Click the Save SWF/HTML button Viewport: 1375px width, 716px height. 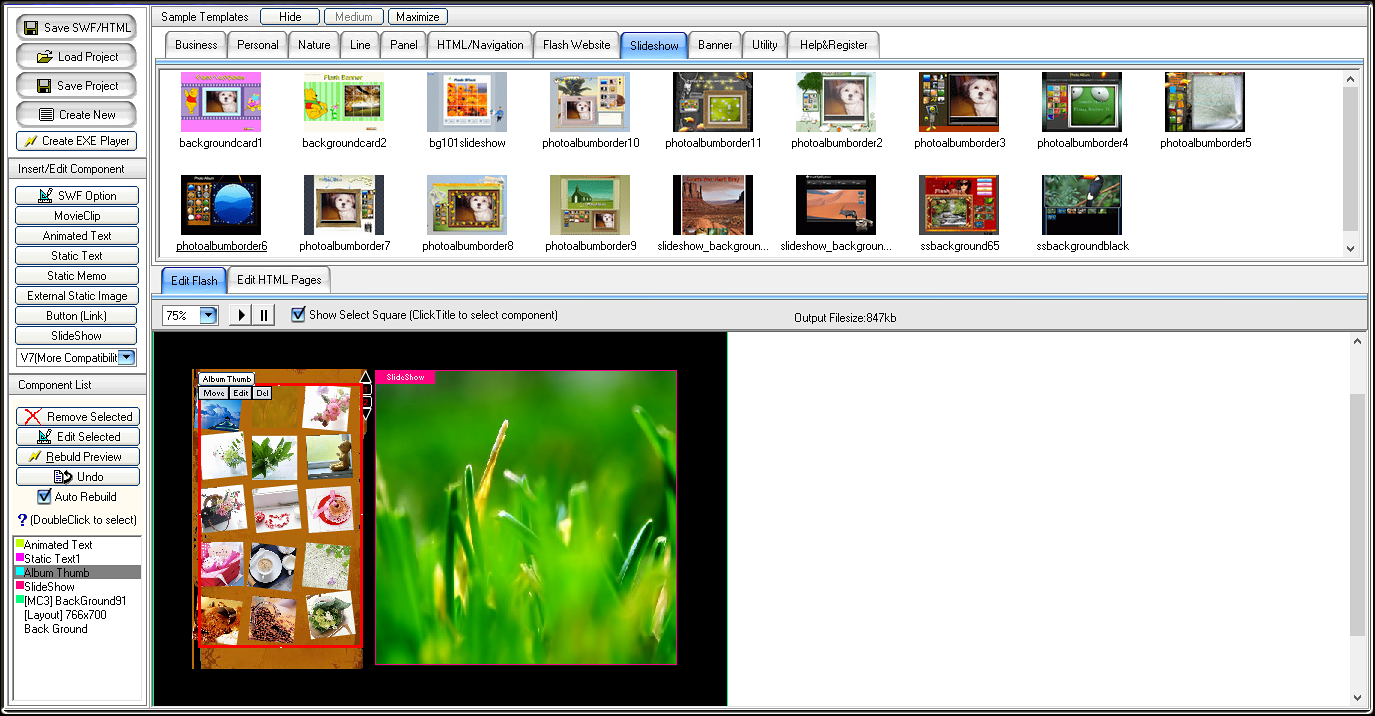[76, 28]
